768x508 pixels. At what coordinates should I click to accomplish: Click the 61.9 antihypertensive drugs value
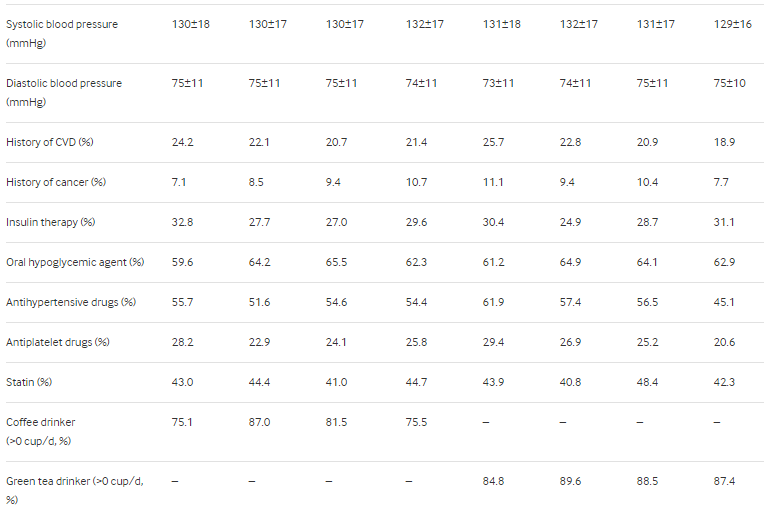[493, 302]
